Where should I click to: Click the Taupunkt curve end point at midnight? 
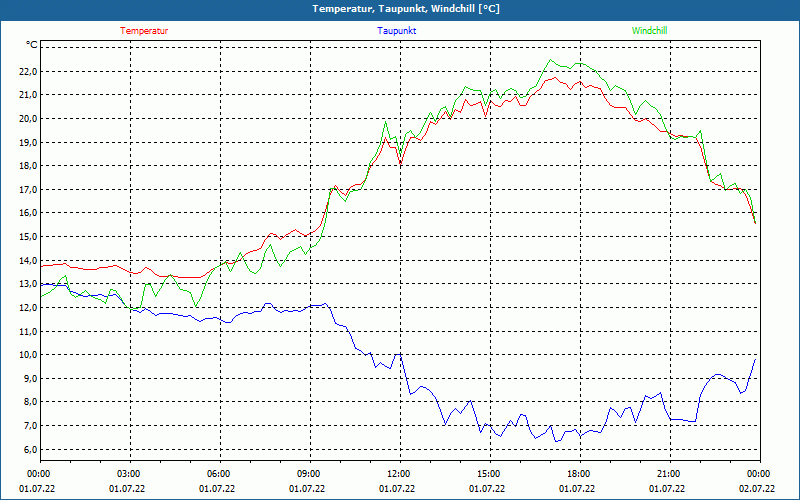[x=755, y=359]
